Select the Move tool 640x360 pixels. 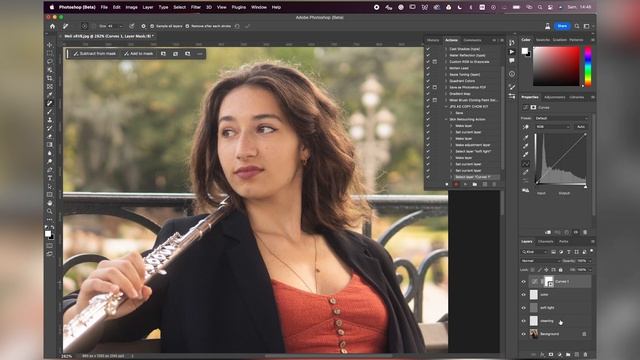50,44
